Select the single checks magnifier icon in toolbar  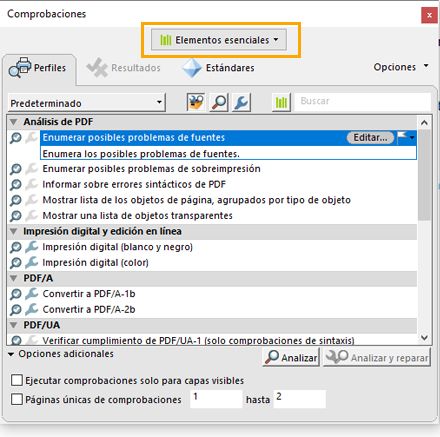tap(219, 102)
